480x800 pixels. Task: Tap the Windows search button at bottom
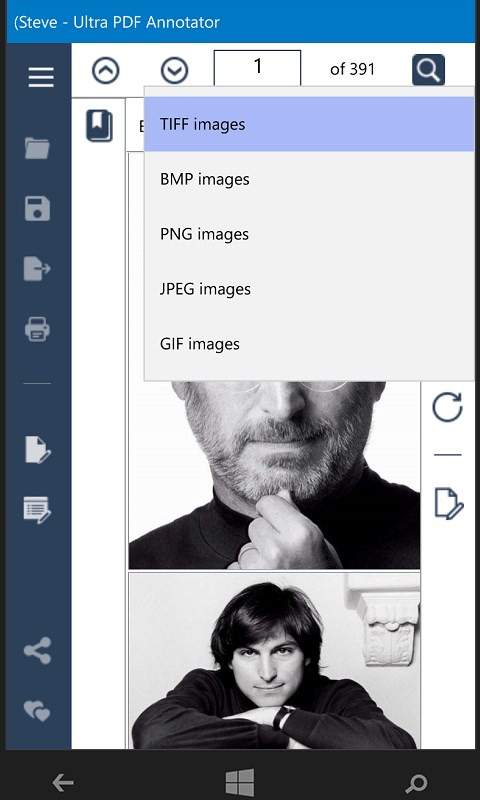click(x=416, y=783)
